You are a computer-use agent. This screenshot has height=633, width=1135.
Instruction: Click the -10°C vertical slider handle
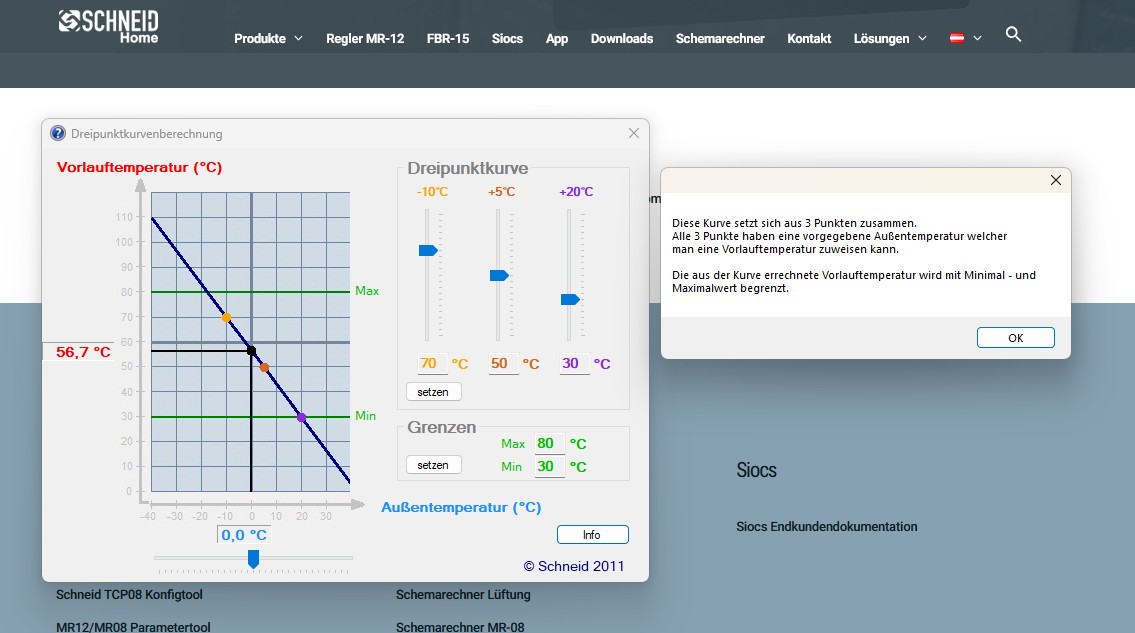click(x=428, y=250)
